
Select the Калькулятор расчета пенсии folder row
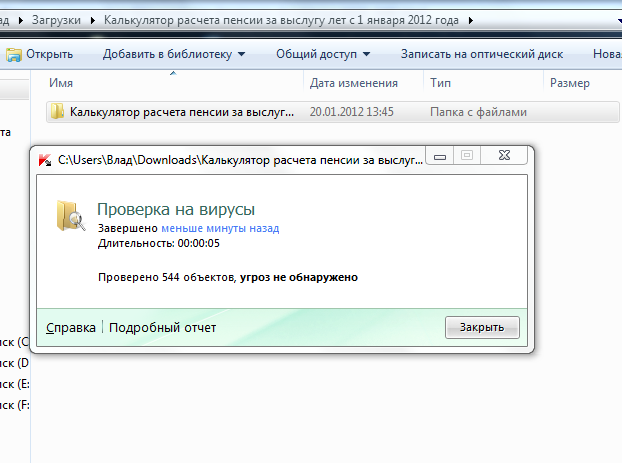coord(182,112)
